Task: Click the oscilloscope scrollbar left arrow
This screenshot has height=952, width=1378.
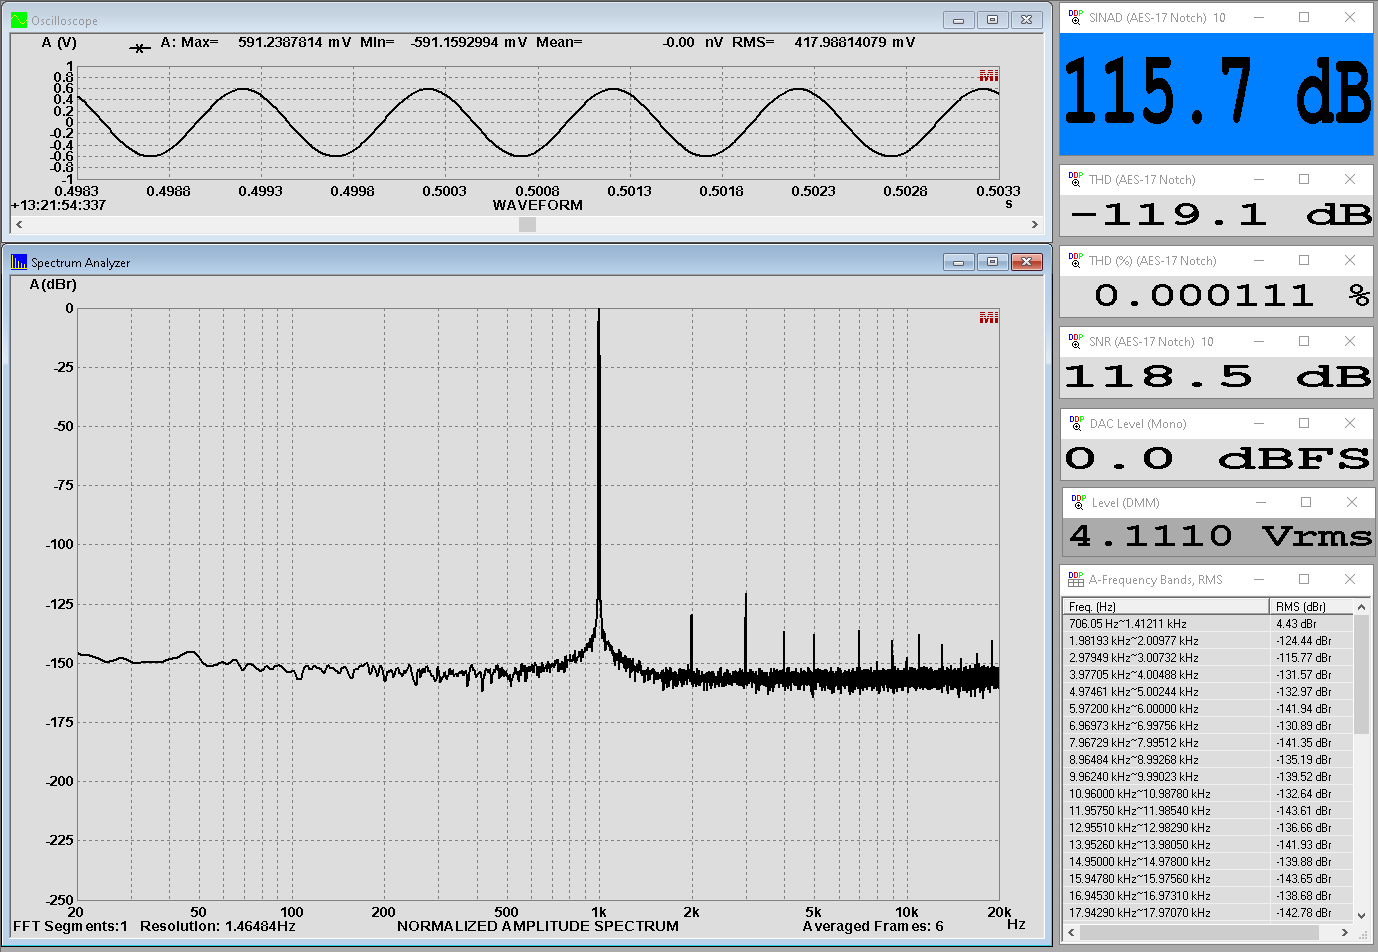Action: 19,225
